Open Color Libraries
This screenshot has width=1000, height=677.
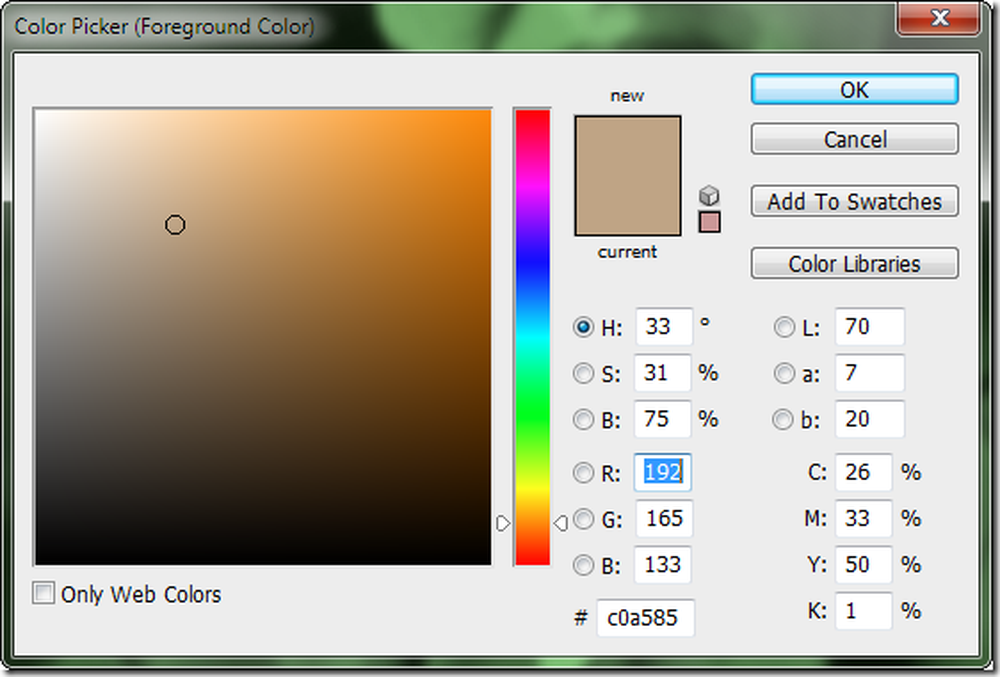[x=855, y=263]
